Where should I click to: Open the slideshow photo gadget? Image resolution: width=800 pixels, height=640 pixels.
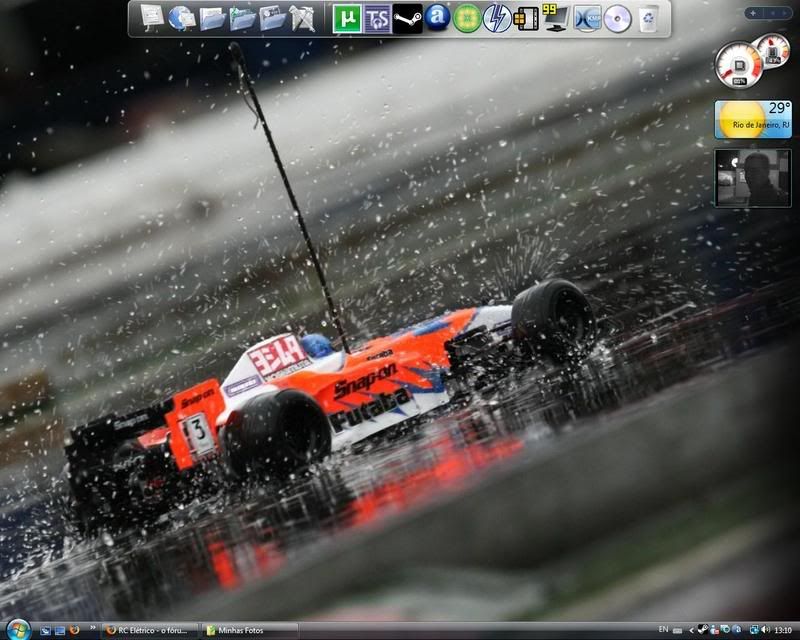753,178
